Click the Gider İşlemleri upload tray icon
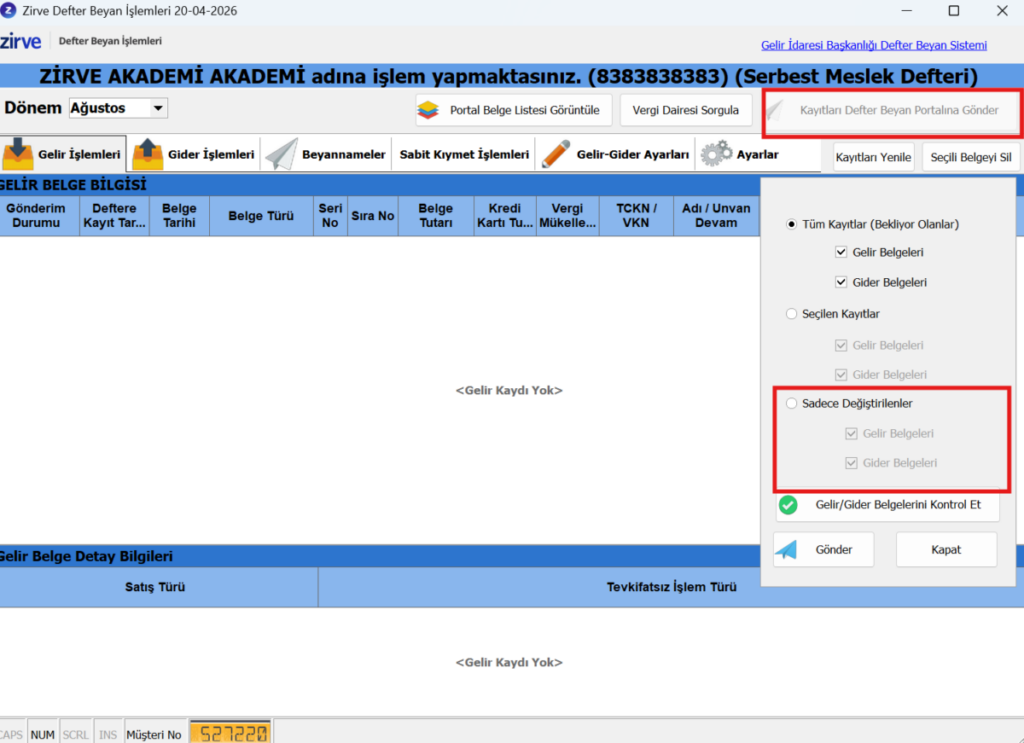This screenshot has height=743, width=1024. click(x=148, y=154)
